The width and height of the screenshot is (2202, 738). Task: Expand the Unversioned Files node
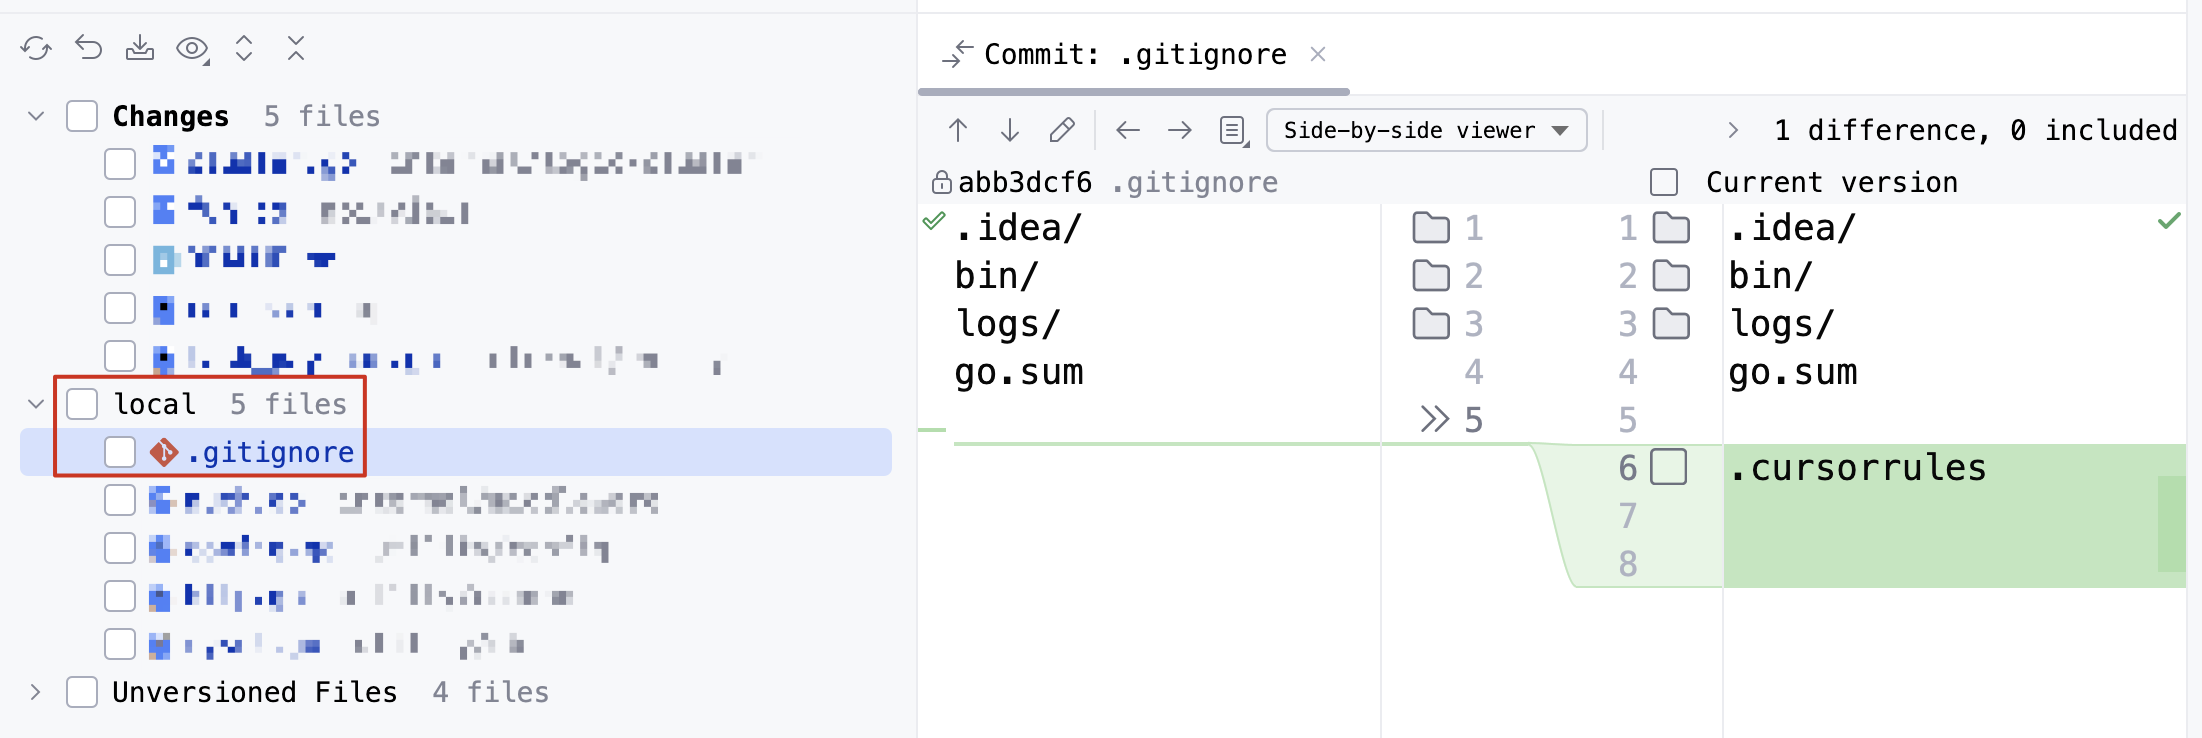[x=36, y=692]
